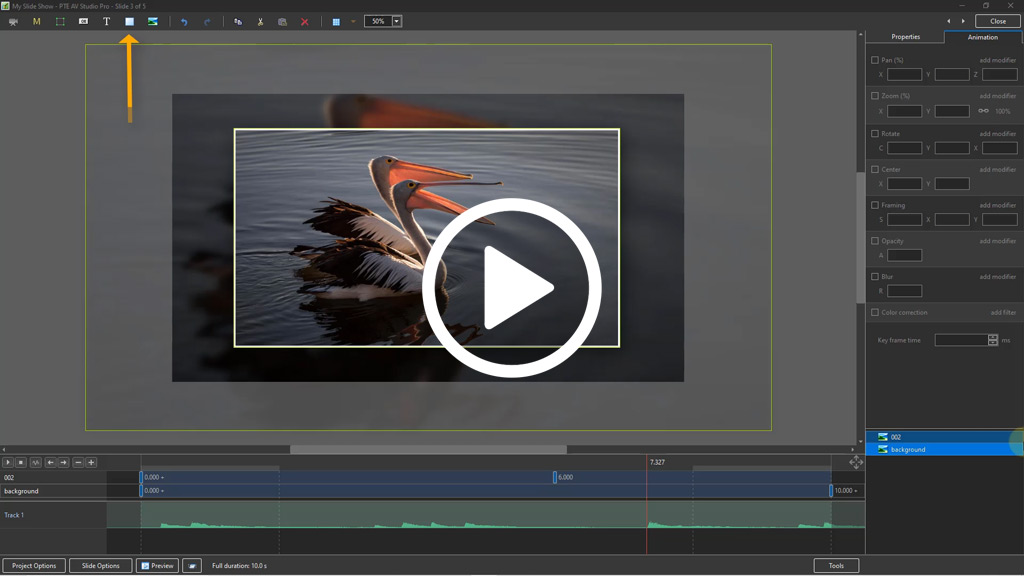
Task: Select the Text tool T icon
Action: click(x=106, y=22)
